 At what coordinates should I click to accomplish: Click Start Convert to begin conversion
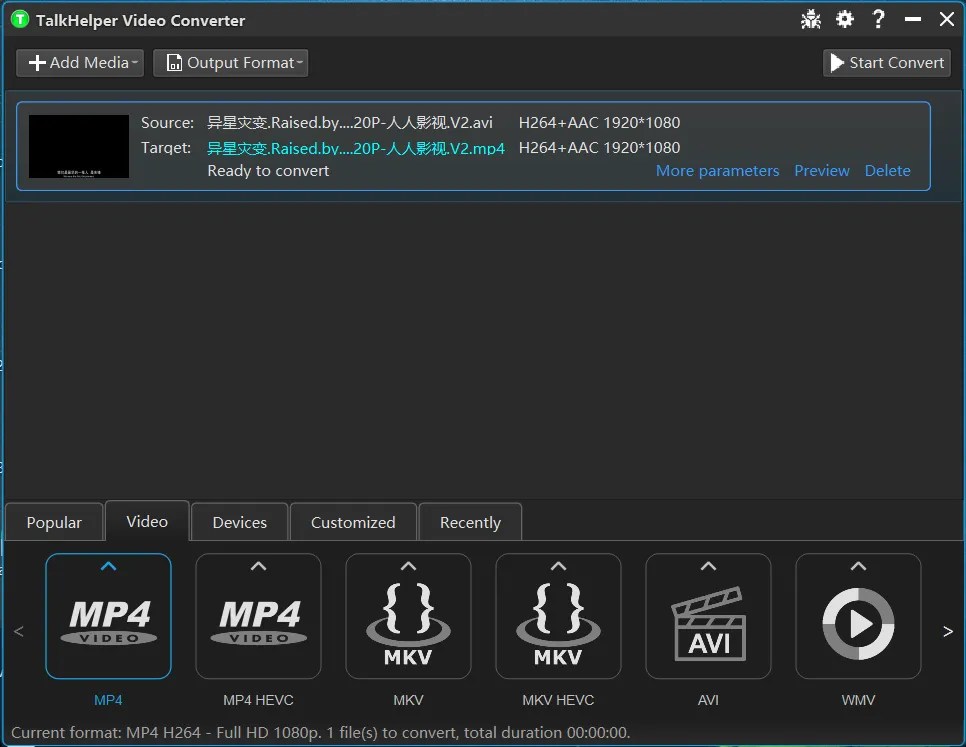tap(886, 62)
